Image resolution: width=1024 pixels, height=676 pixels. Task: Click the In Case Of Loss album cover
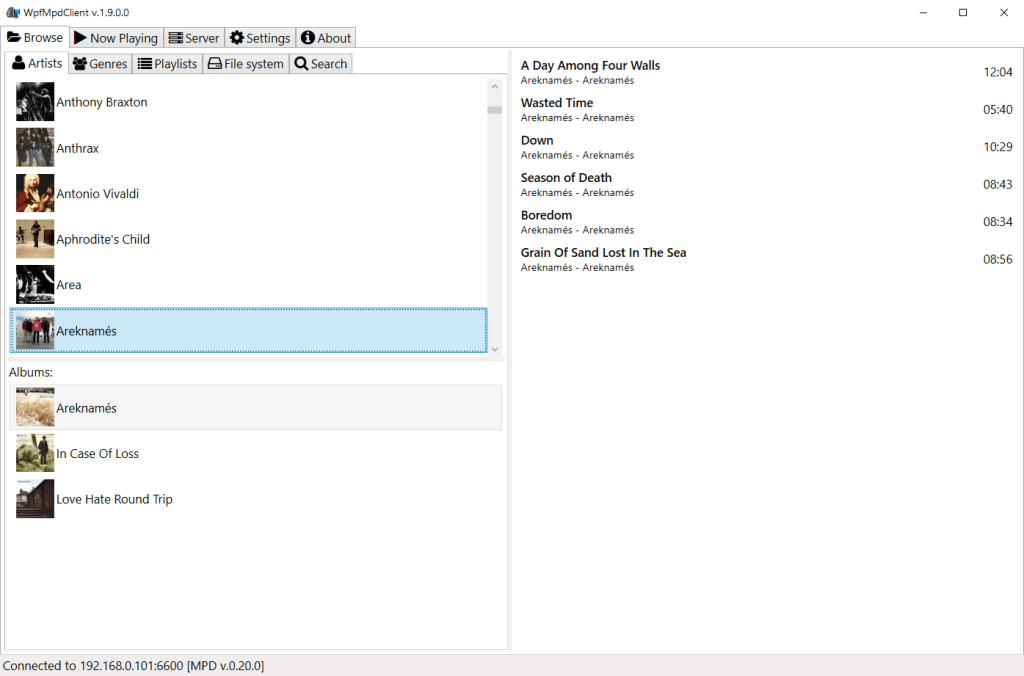tap(35, 453)
